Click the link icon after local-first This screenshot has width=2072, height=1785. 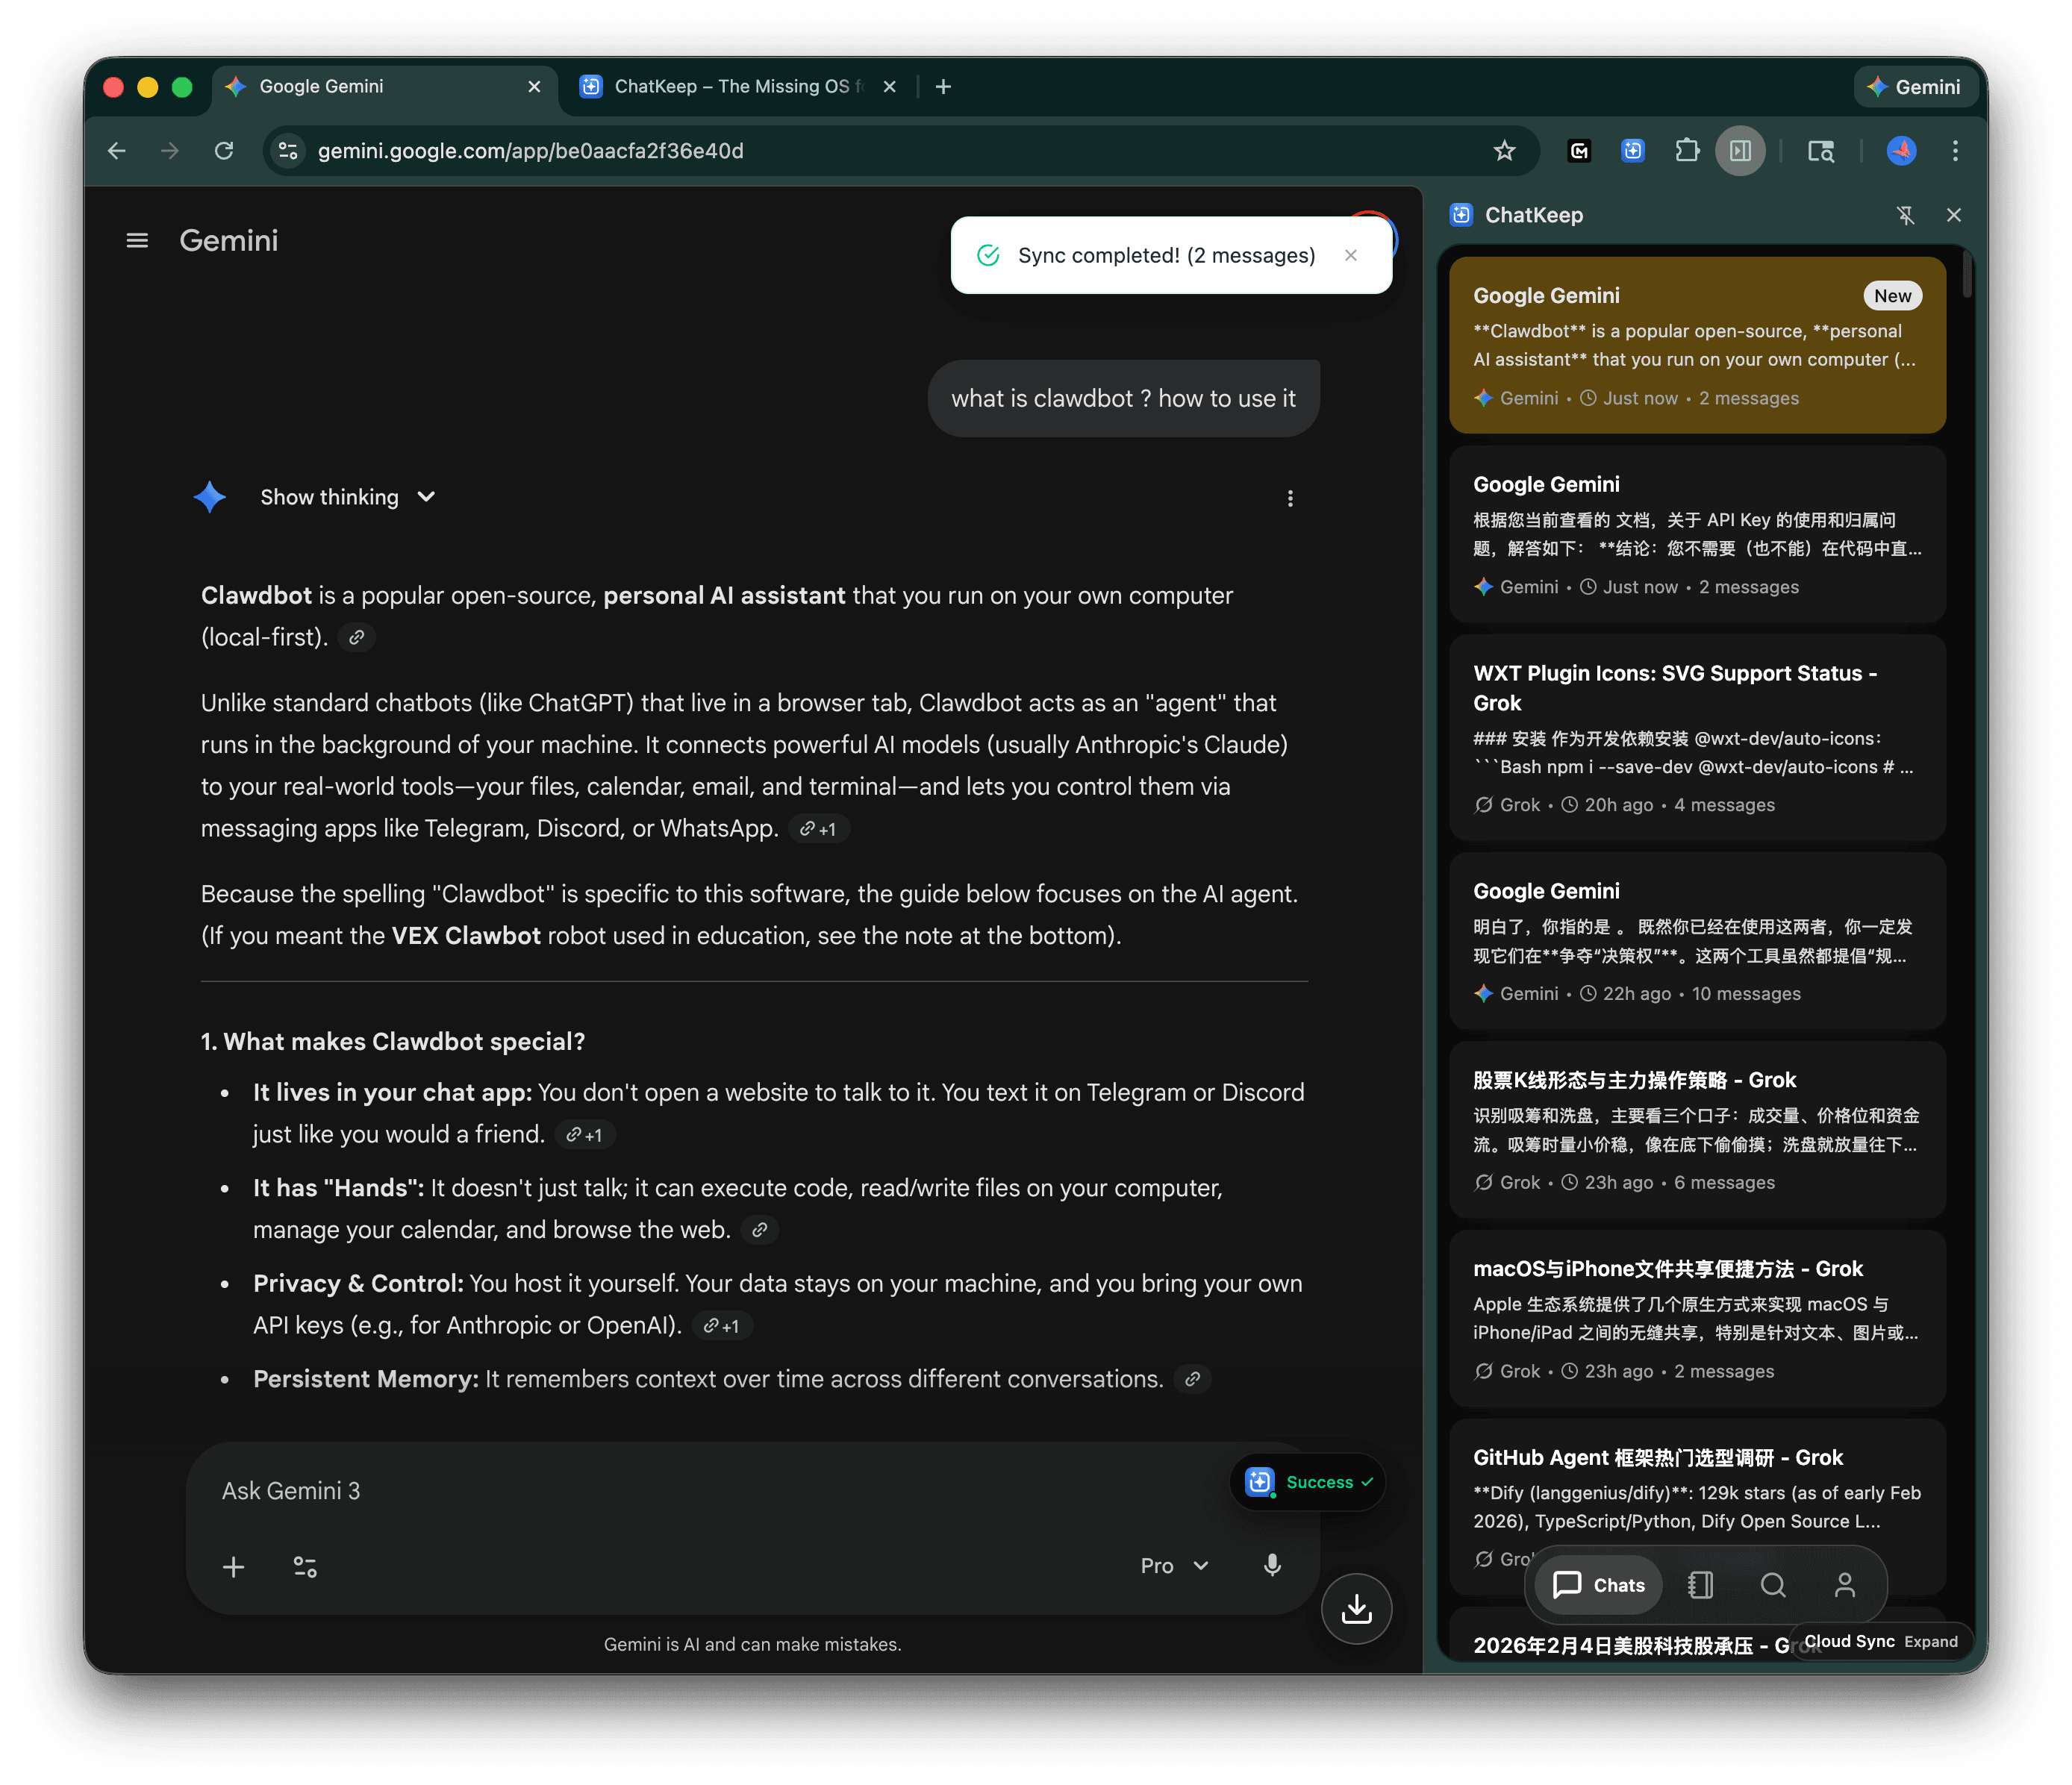pos(356,637)
